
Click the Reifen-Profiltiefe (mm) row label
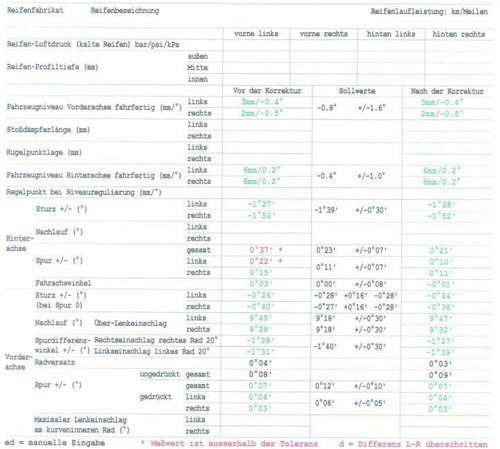(52, 67)
